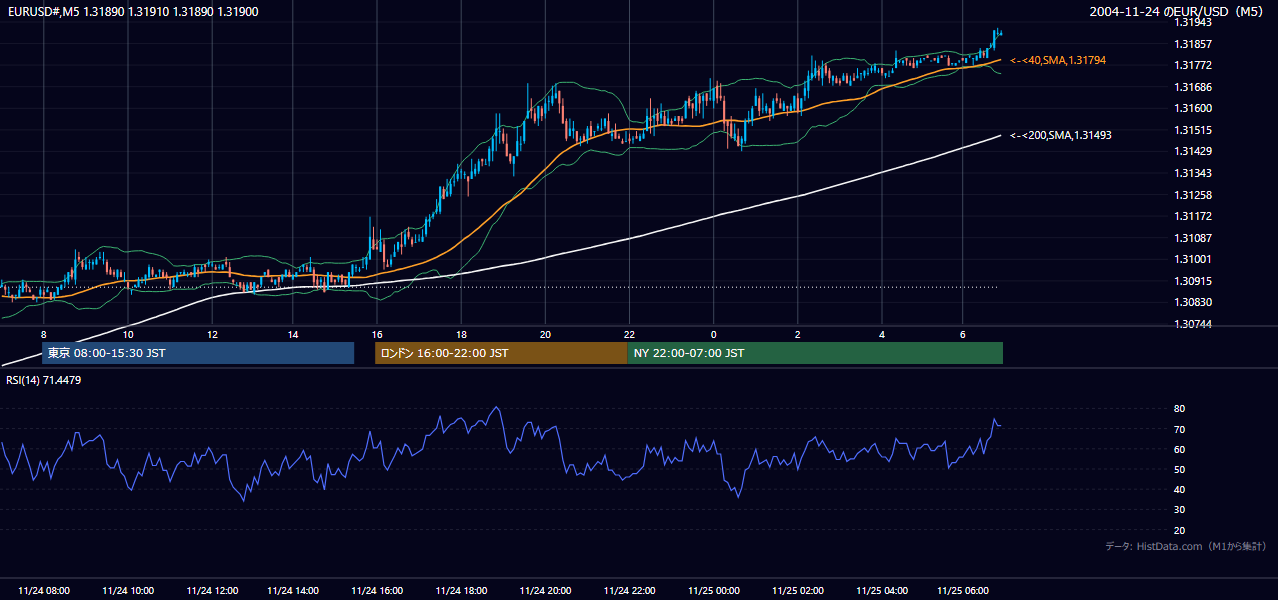Click hour label 8 on price chart time axis
This screenshot has height=600, width=1278.
43,334
